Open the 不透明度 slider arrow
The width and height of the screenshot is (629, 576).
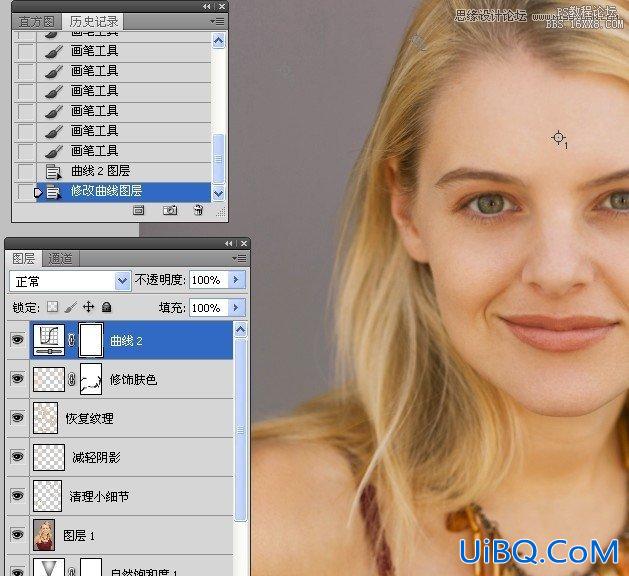[x=236, y=280]
